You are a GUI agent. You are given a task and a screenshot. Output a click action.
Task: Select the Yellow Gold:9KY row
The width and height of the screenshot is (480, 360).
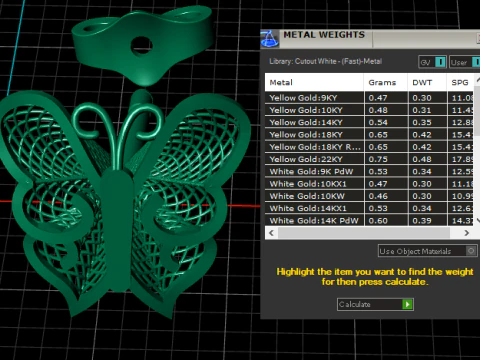(x=369, y=98)
